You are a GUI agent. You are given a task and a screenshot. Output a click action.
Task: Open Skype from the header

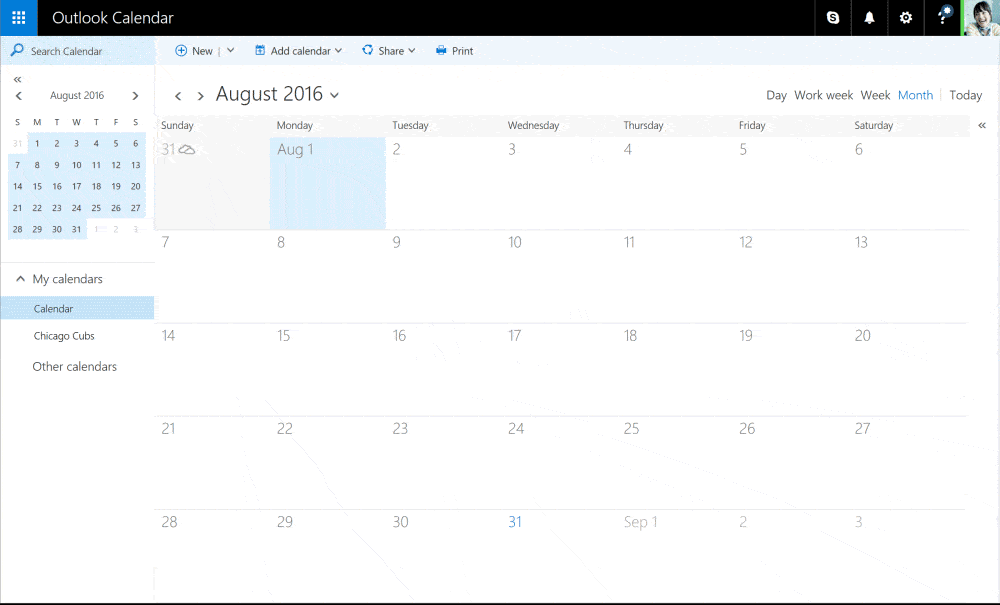pyautogui.click(x=833, y=18)
